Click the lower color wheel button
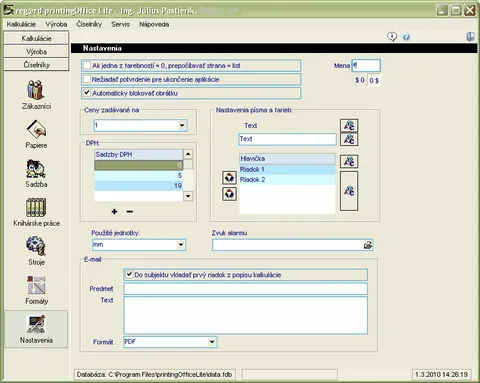The width and height of the screenshot is (480, 383). (229, 194)
